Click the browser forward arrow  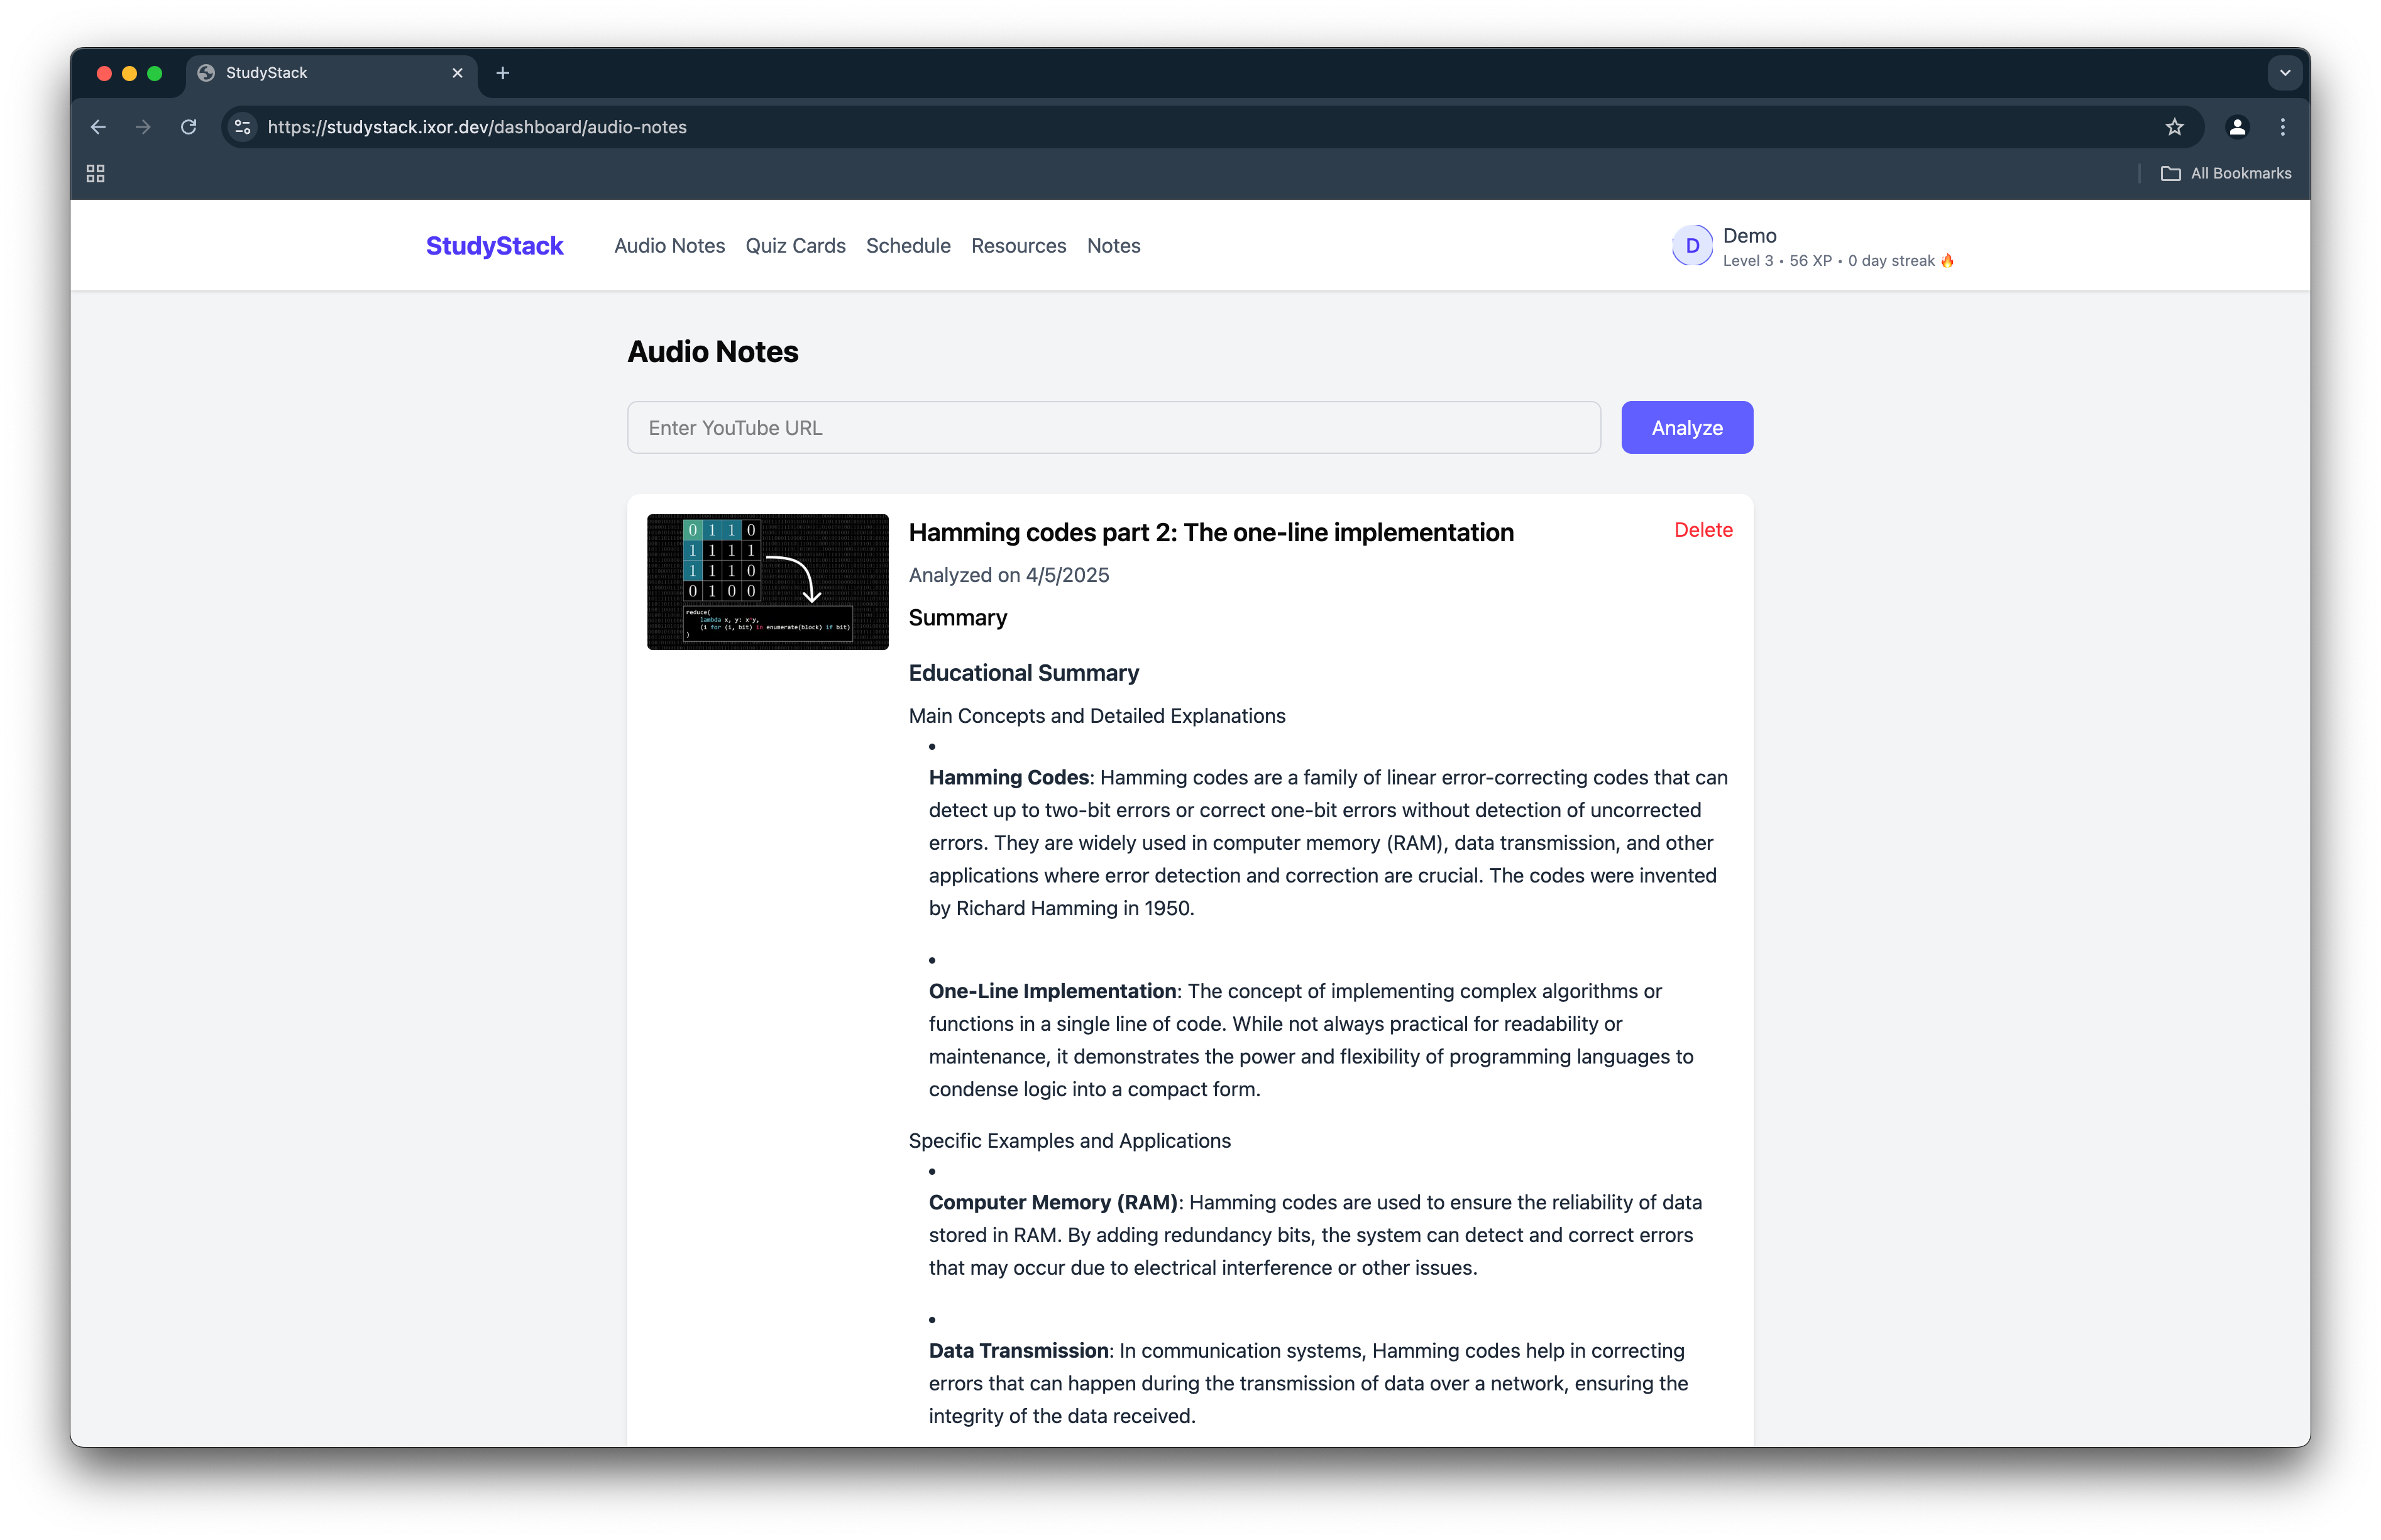click(x=143, y=127)
